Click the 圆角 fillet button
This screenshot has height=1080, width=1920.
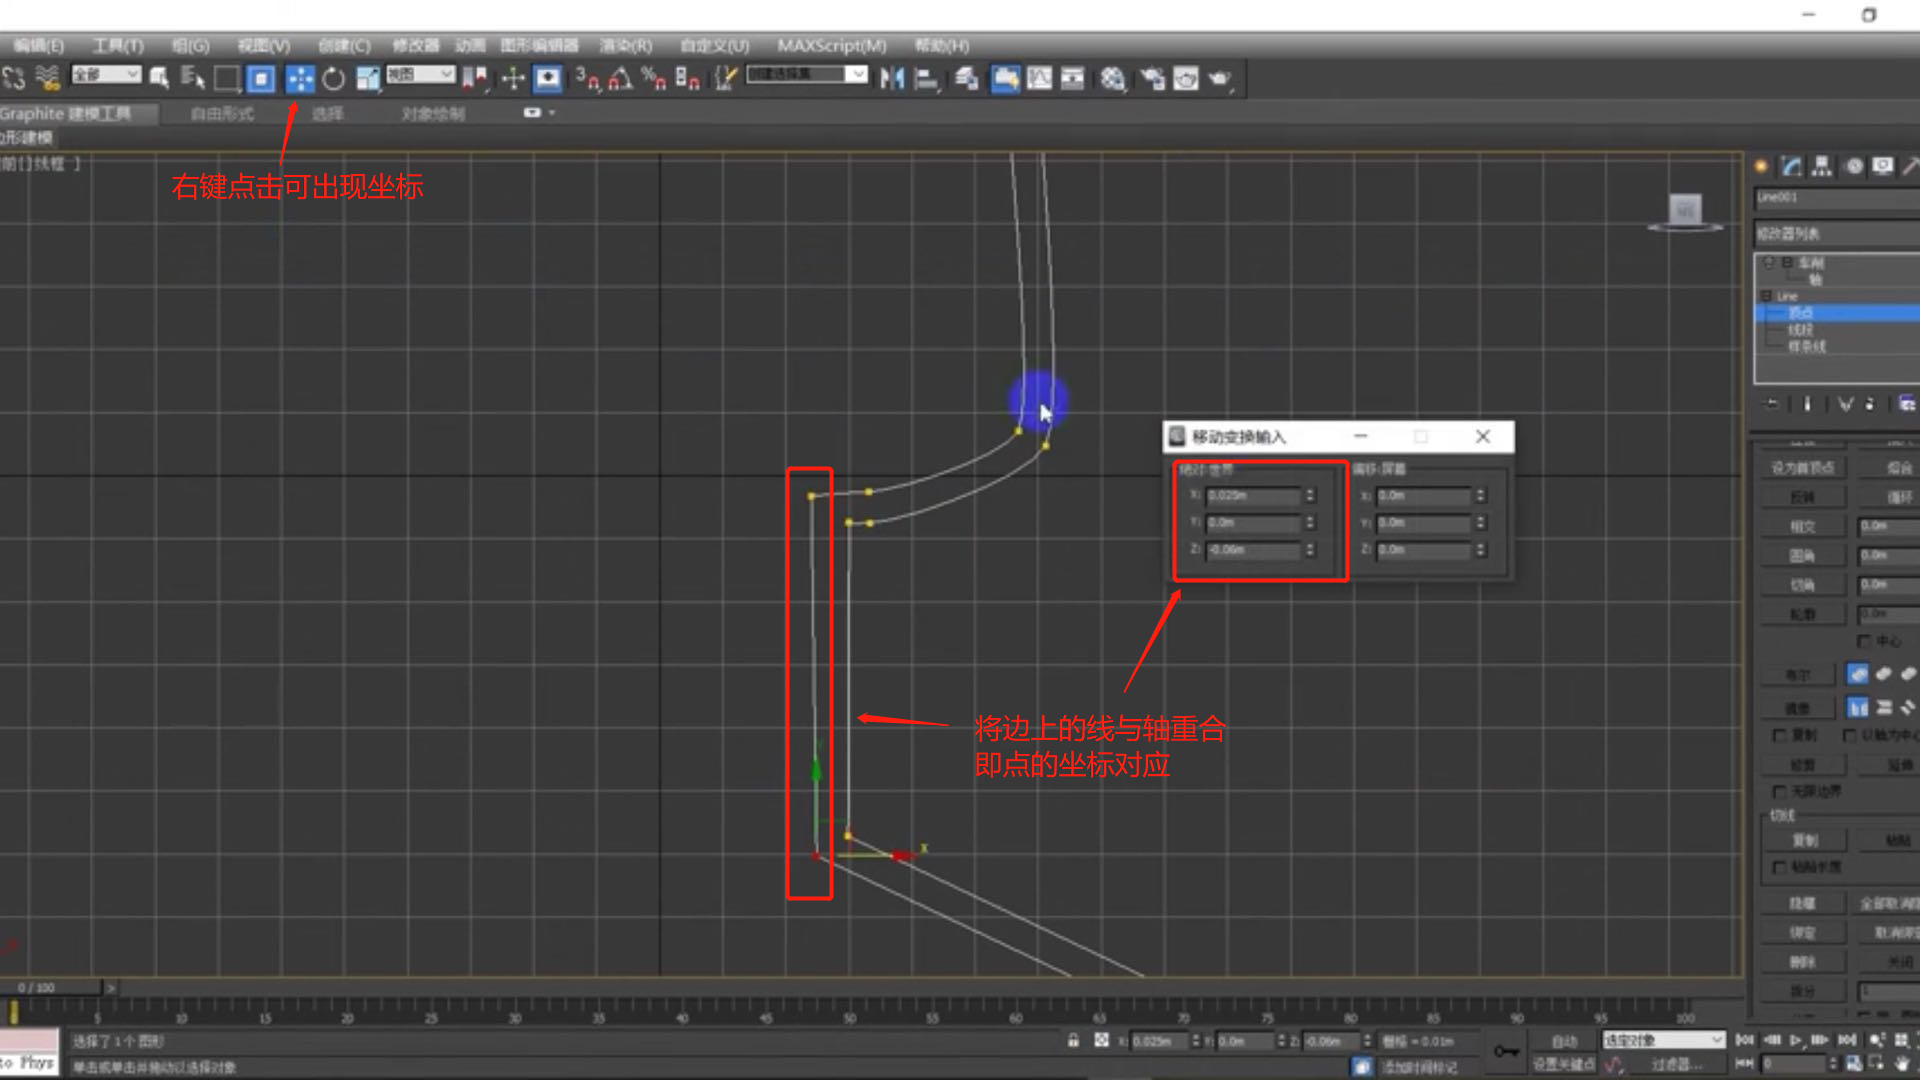coord(1802,556)
